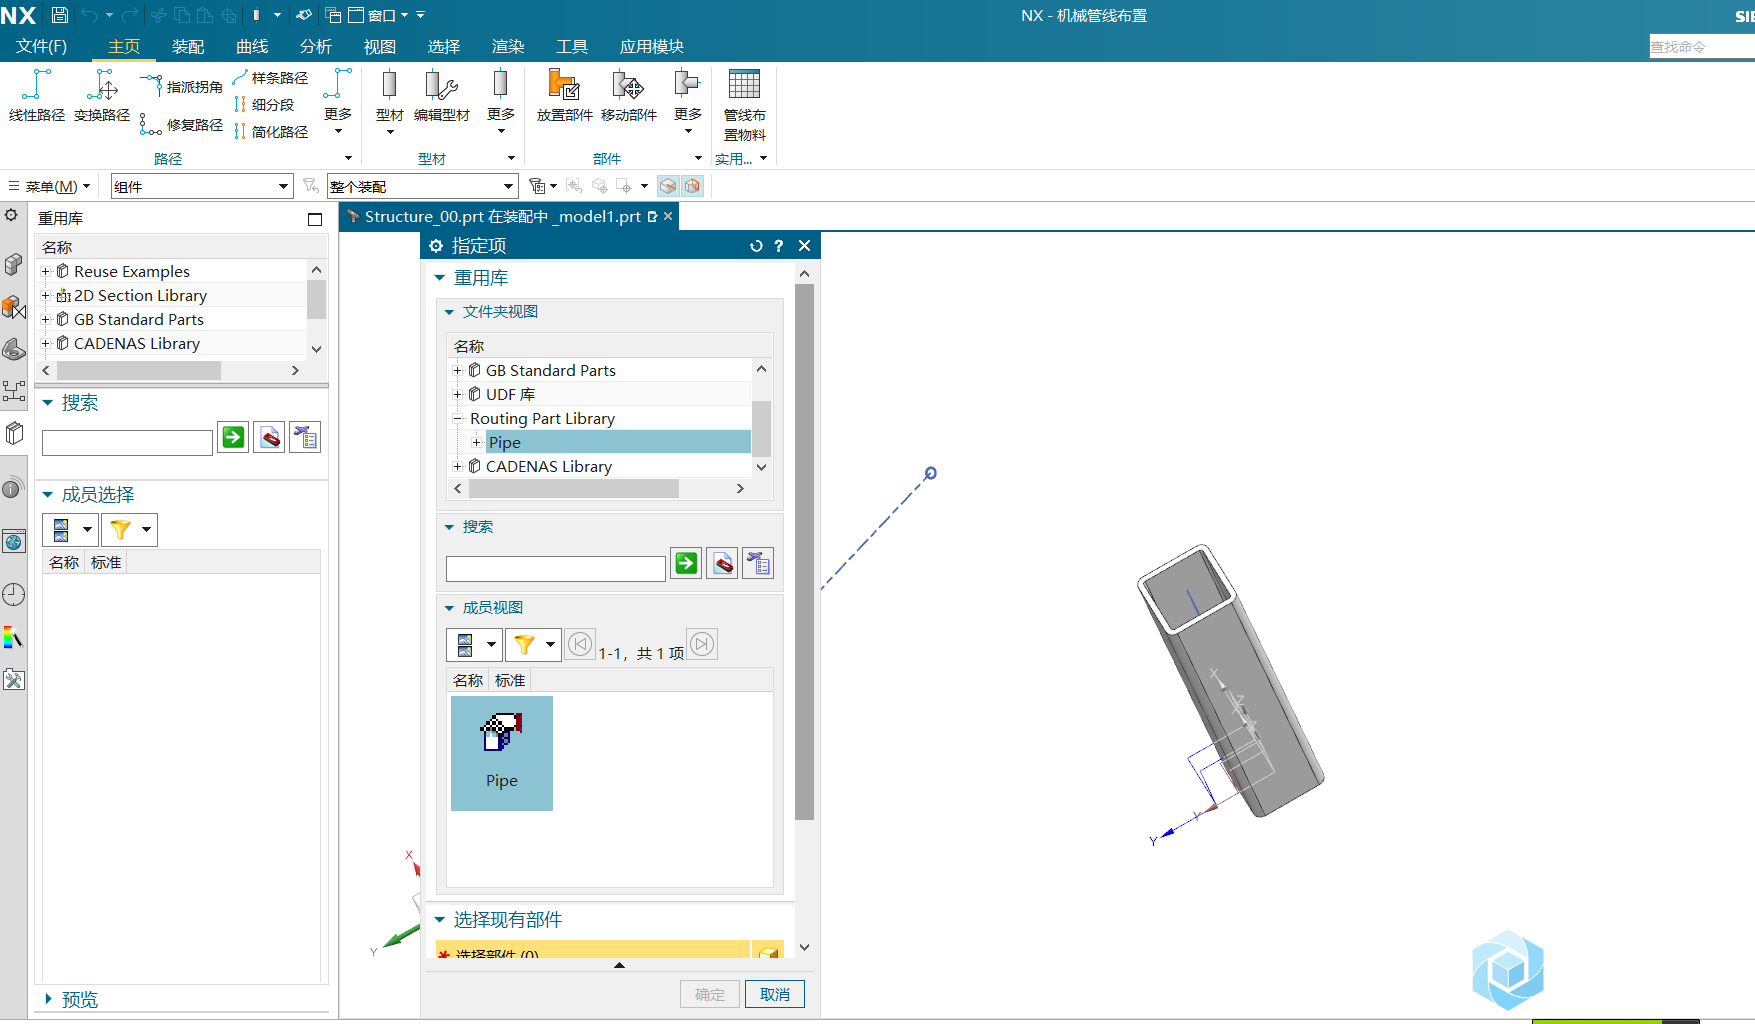Switch to the 装配 ribbon tab
Viewport: 1755px width, 1024px height.
(x=188, y=46)
